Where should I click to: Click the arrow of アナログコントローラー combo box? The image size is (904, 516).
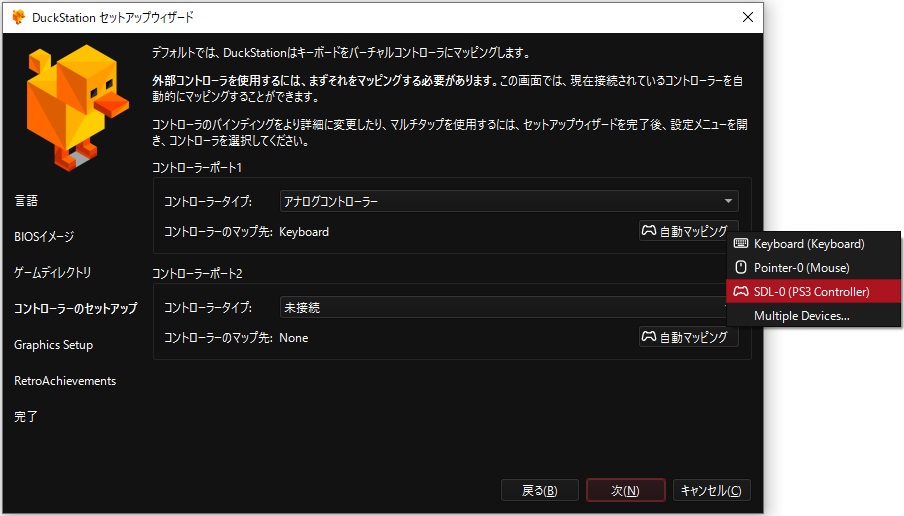click(728, 201)
